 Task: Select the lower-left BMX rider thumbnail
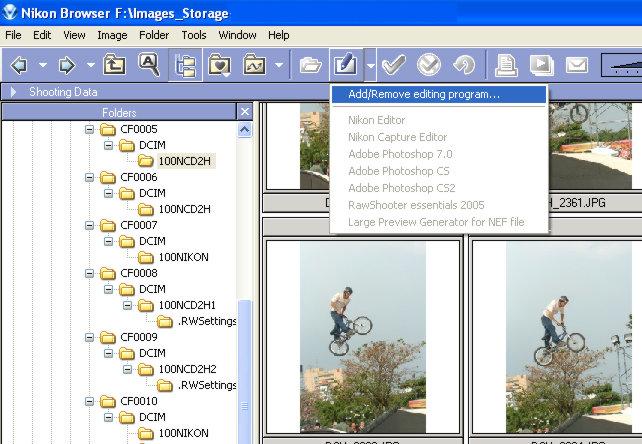click(363, 337)
